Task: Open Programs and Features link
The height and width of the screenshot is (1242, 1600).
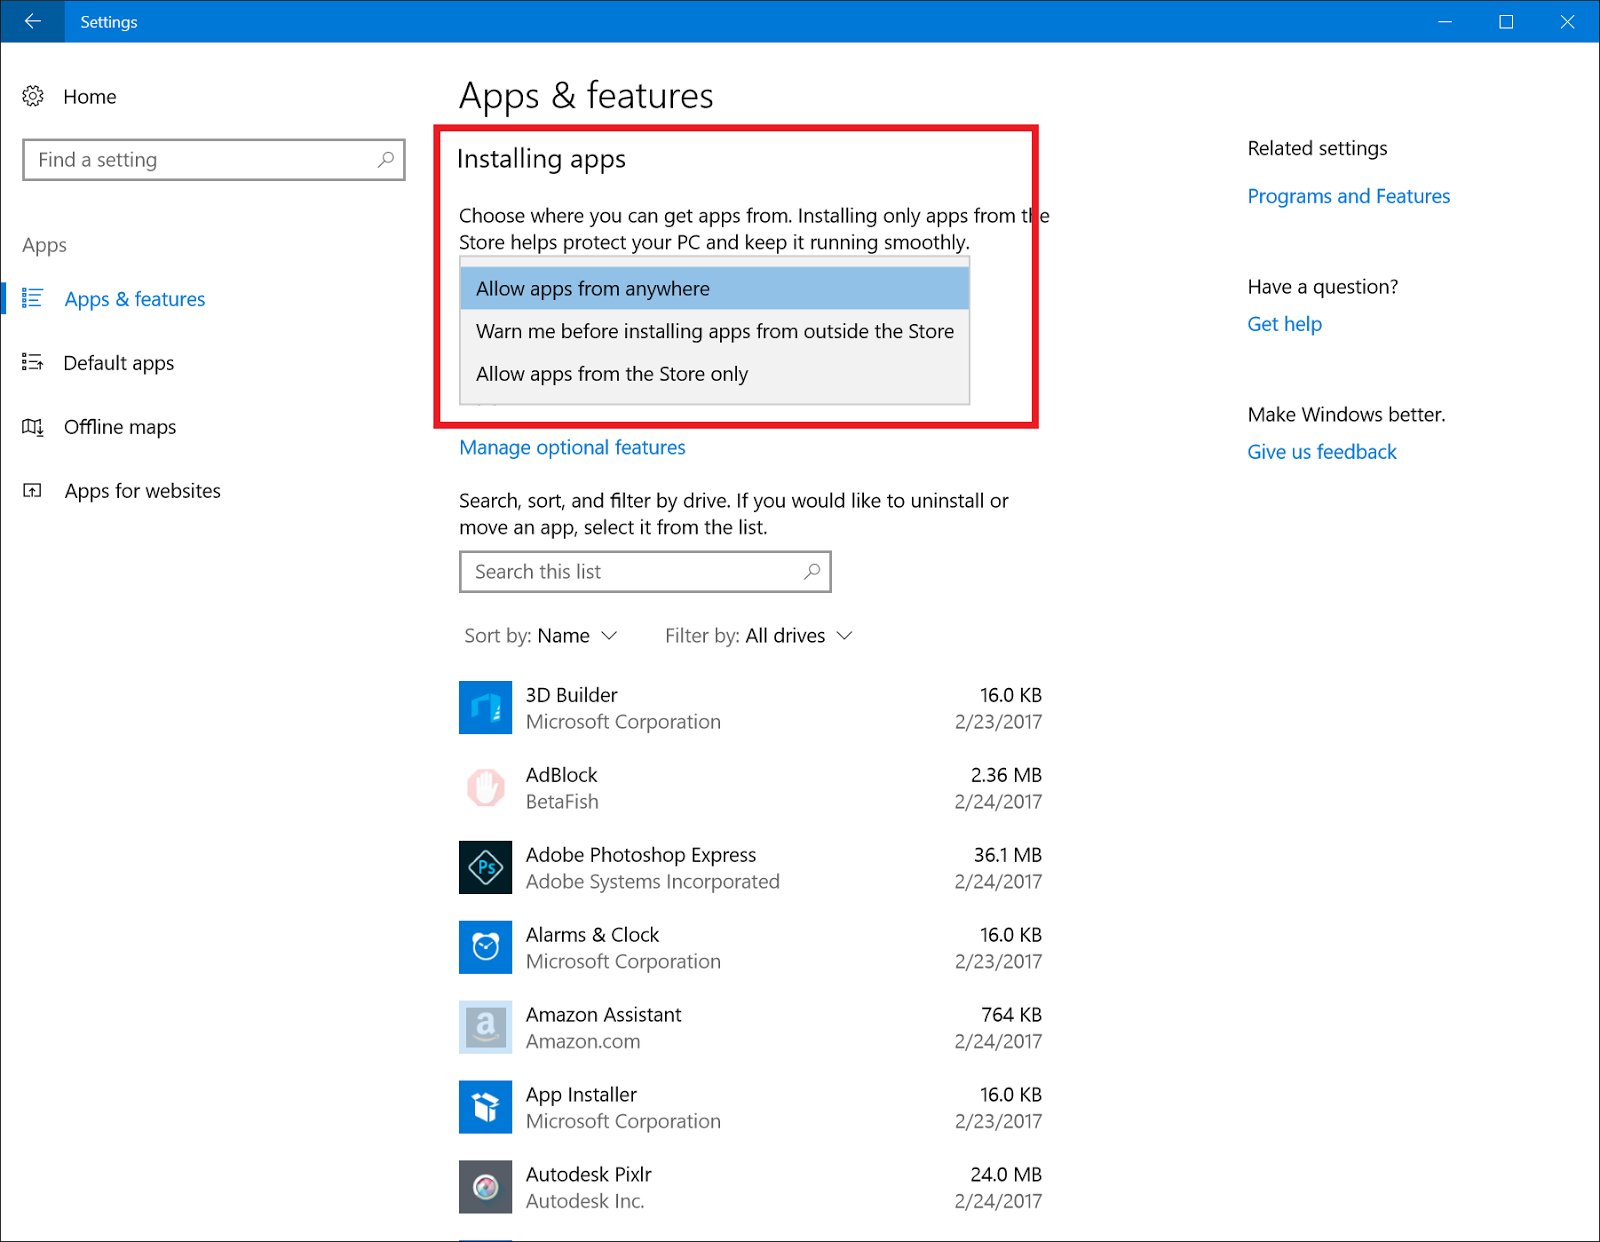Action: [x=1348, y=196]
